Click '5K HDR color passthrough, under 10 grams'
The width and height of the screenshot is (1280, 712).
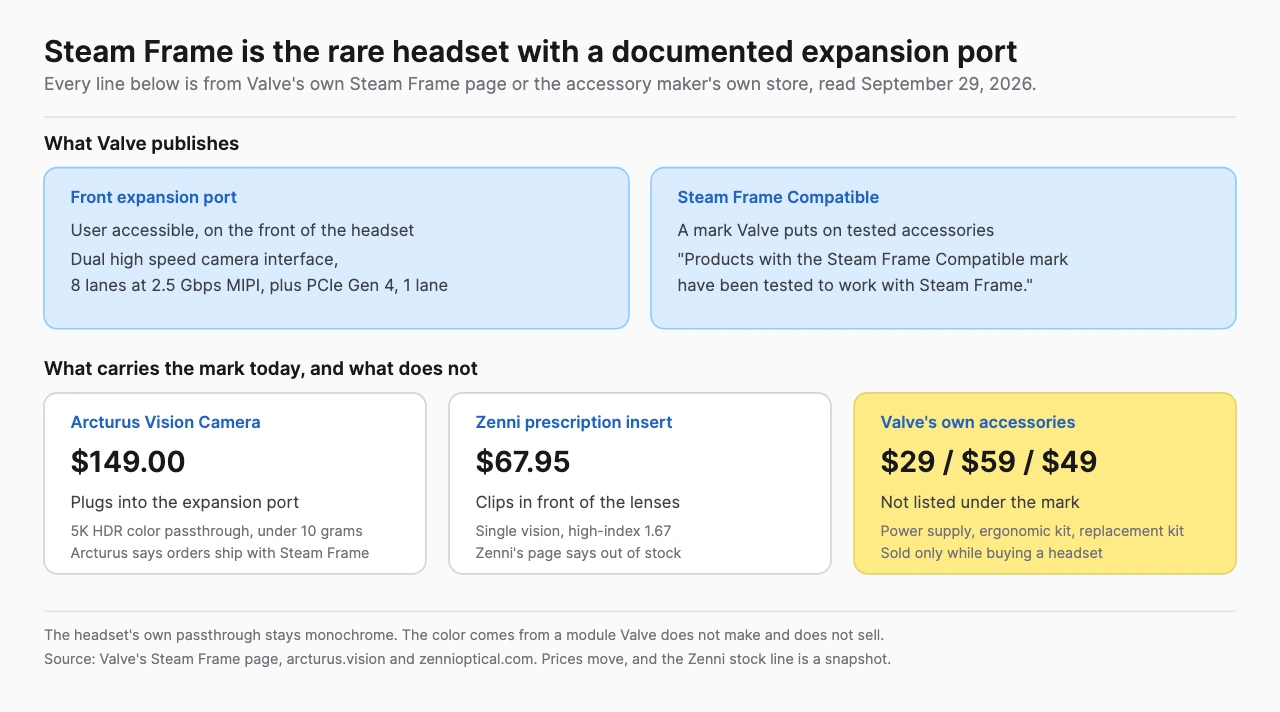click(x=216, y=531)
